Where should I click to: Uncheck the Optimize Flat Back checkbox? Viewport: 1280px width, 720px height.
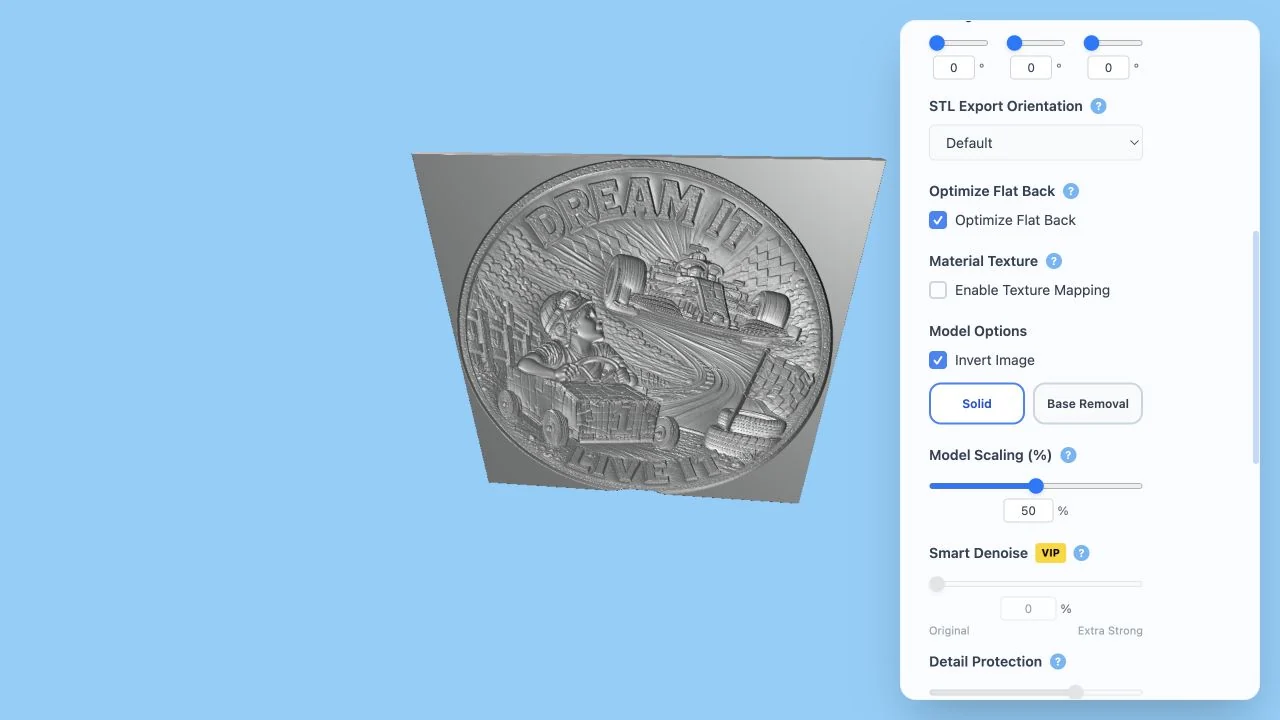click(x=938, y=220)
